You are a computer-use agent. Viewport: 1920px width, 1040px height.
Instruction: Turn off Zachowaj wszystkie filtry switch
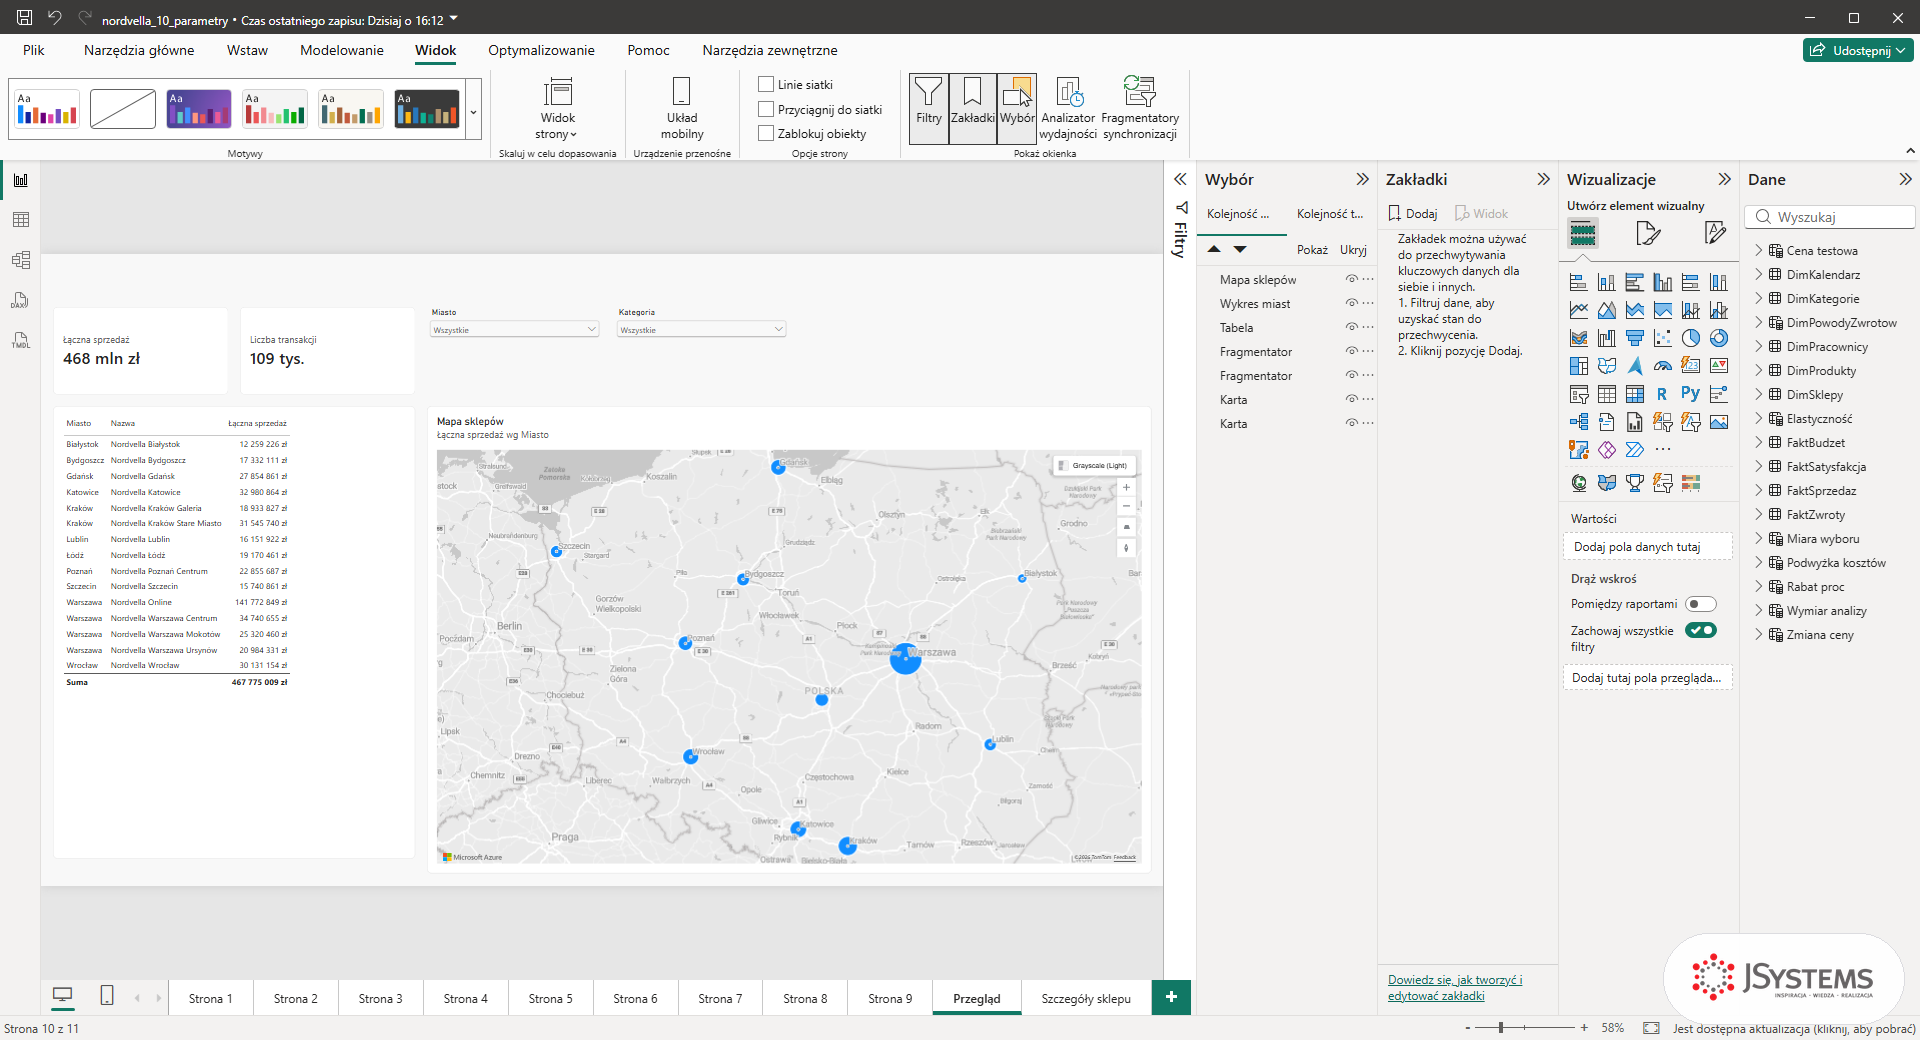click(1700, 630)
